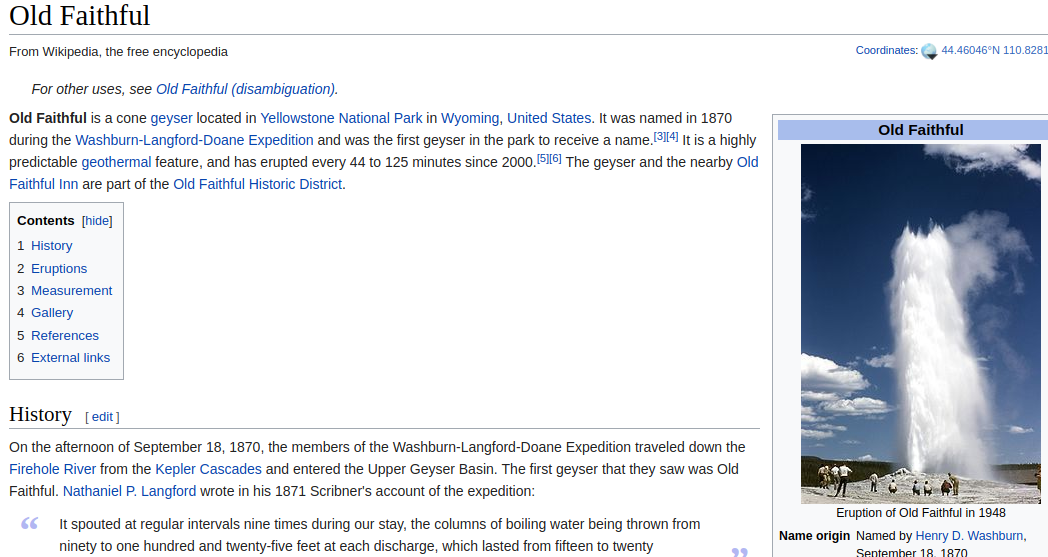Click the Contents heading text
The height and width of the screenshot is (557, 1048).
click(45, 221)
